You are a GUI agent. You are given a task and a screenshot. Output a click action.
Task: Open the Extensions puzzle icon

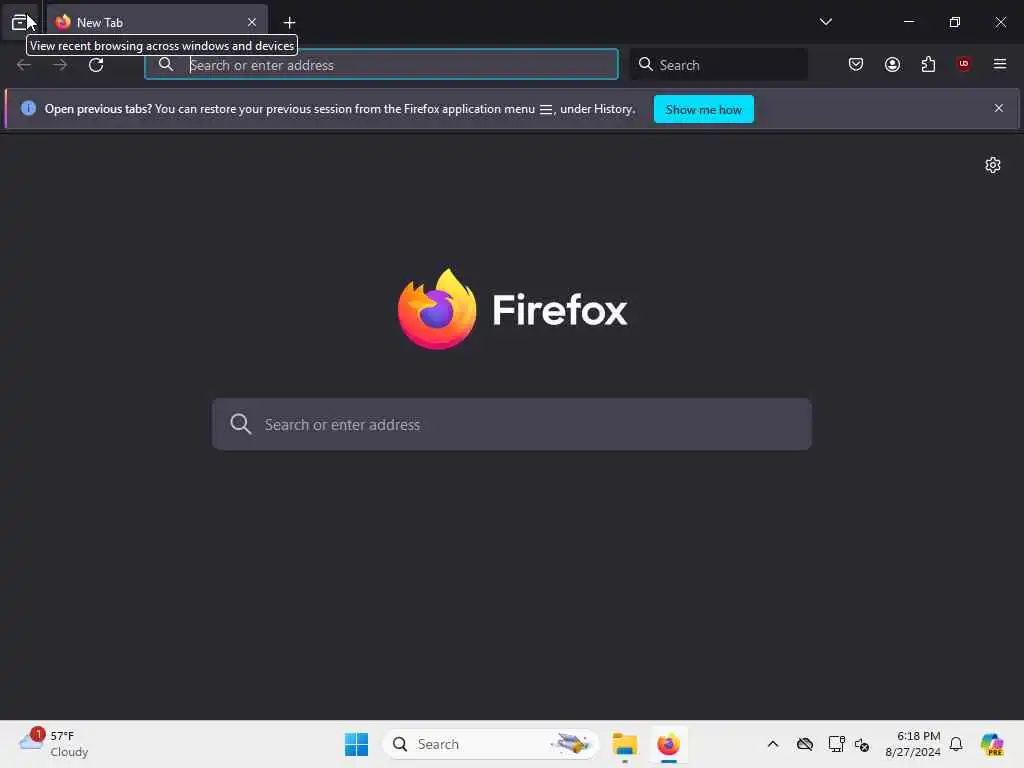pyautogui.click(x=928, y=64)
